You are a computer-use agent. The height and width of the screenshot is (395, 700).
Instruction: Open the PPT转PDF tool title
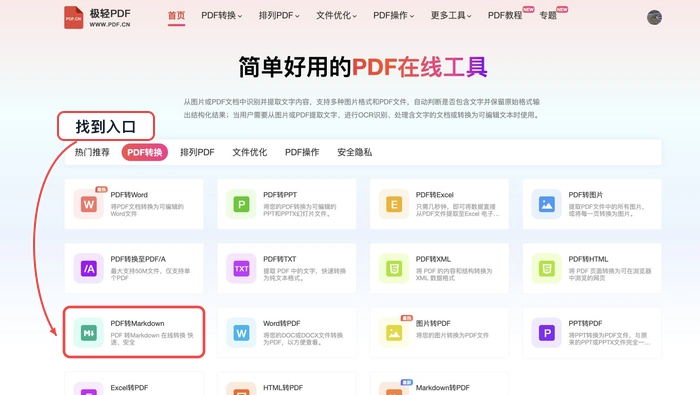(x=585, y=324)
